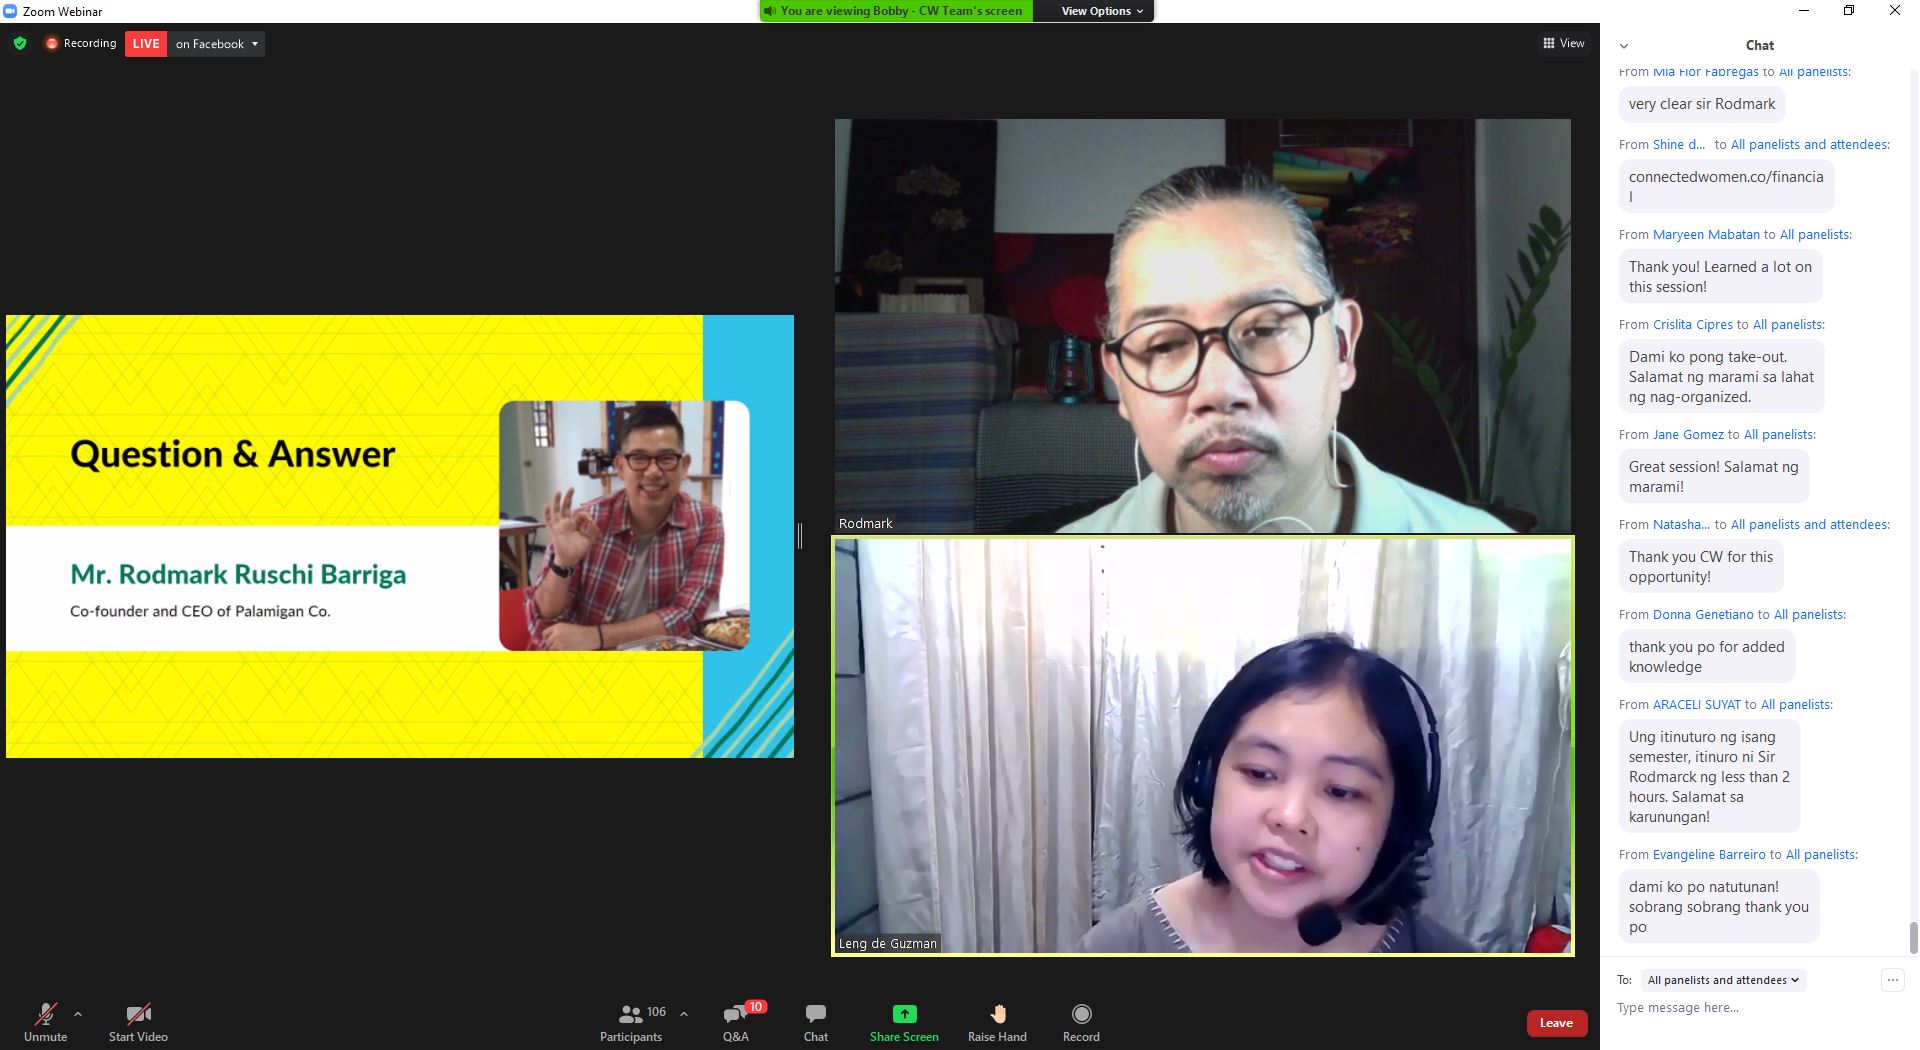Start recording with Record button

coord(1081,1023)
